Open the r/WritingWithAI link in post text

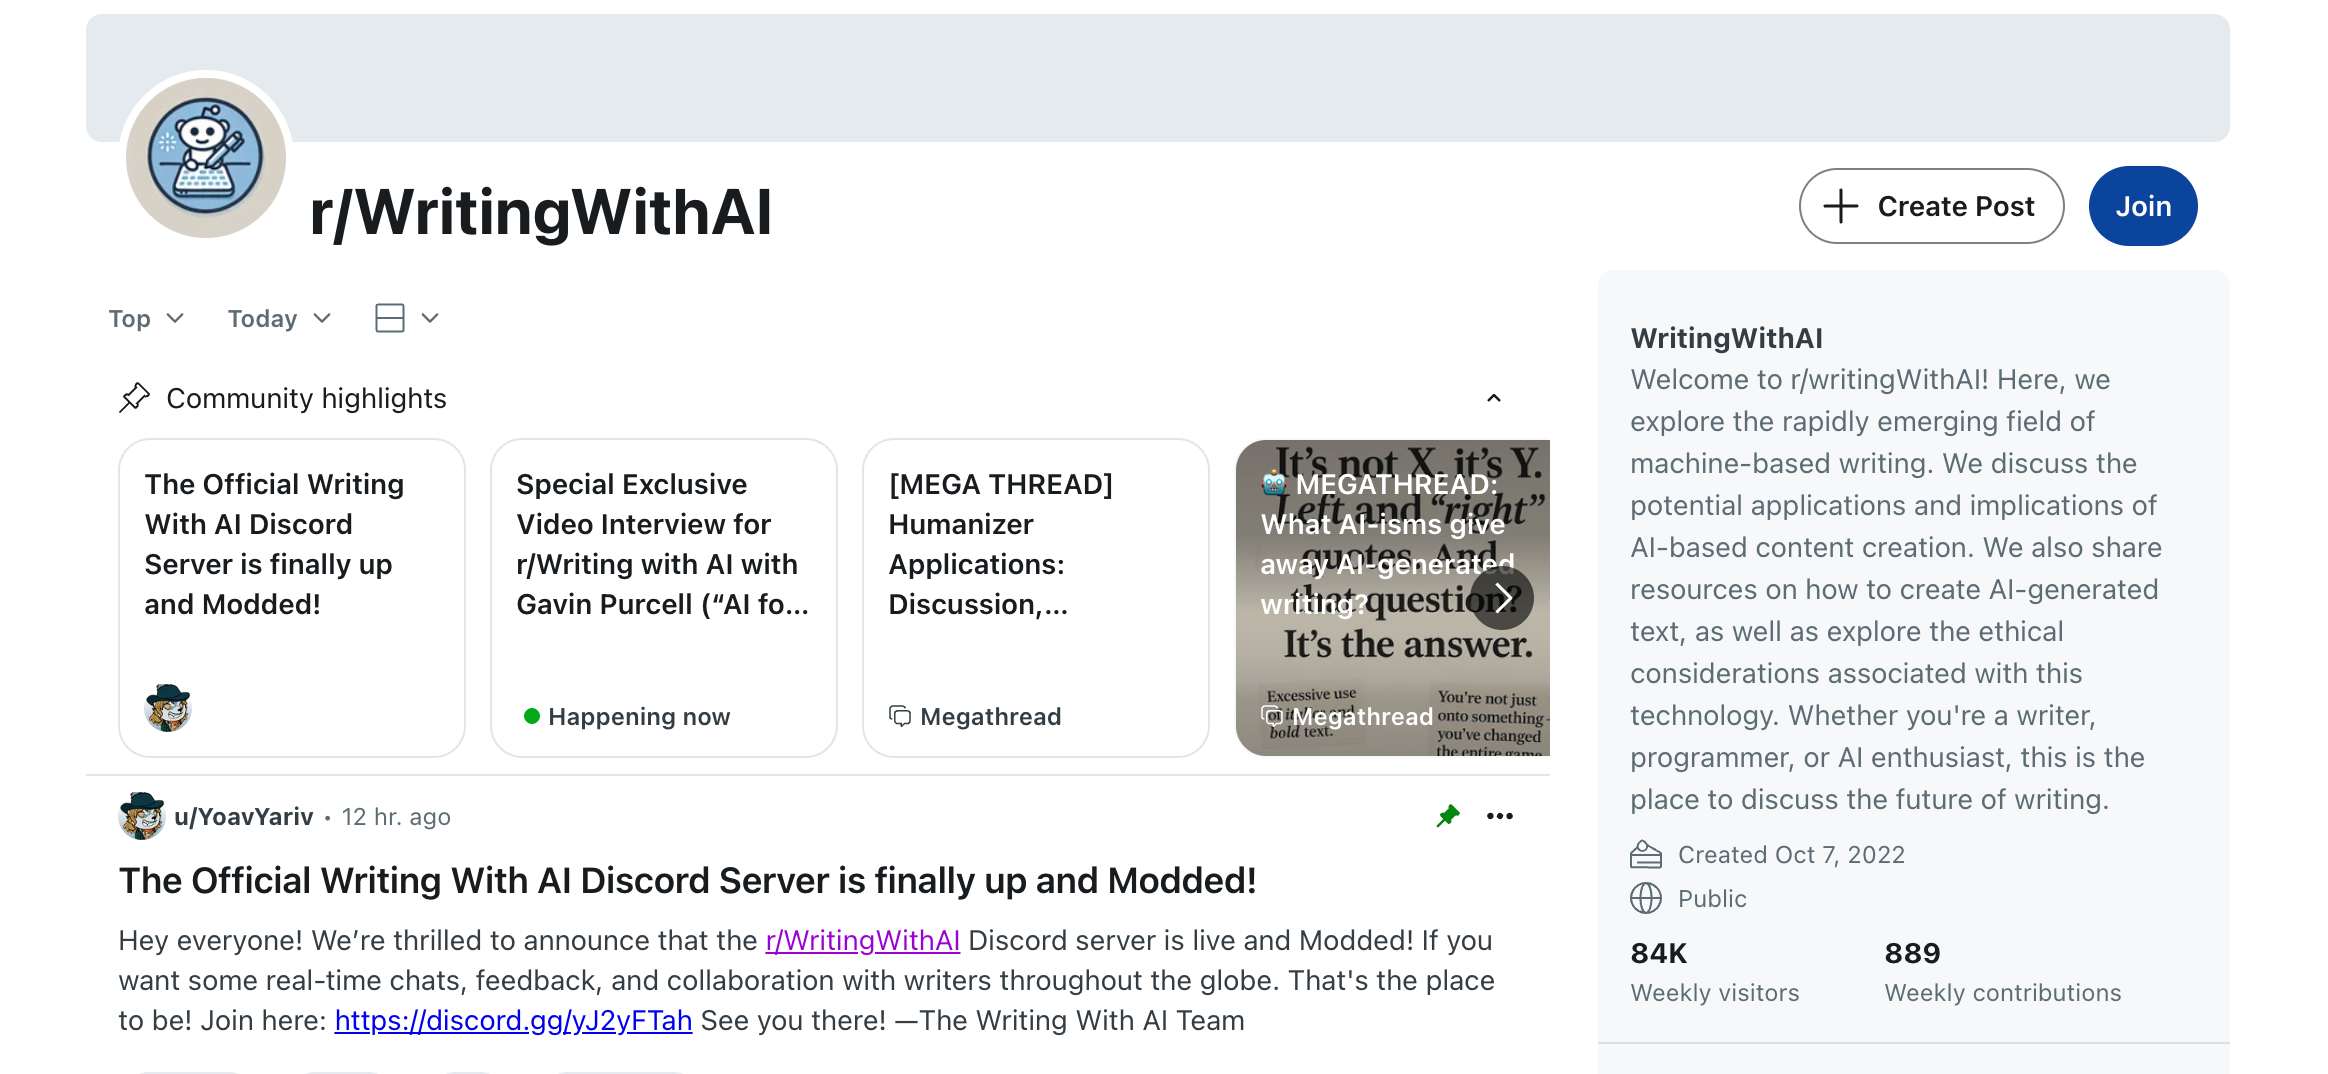click(862, 940)
